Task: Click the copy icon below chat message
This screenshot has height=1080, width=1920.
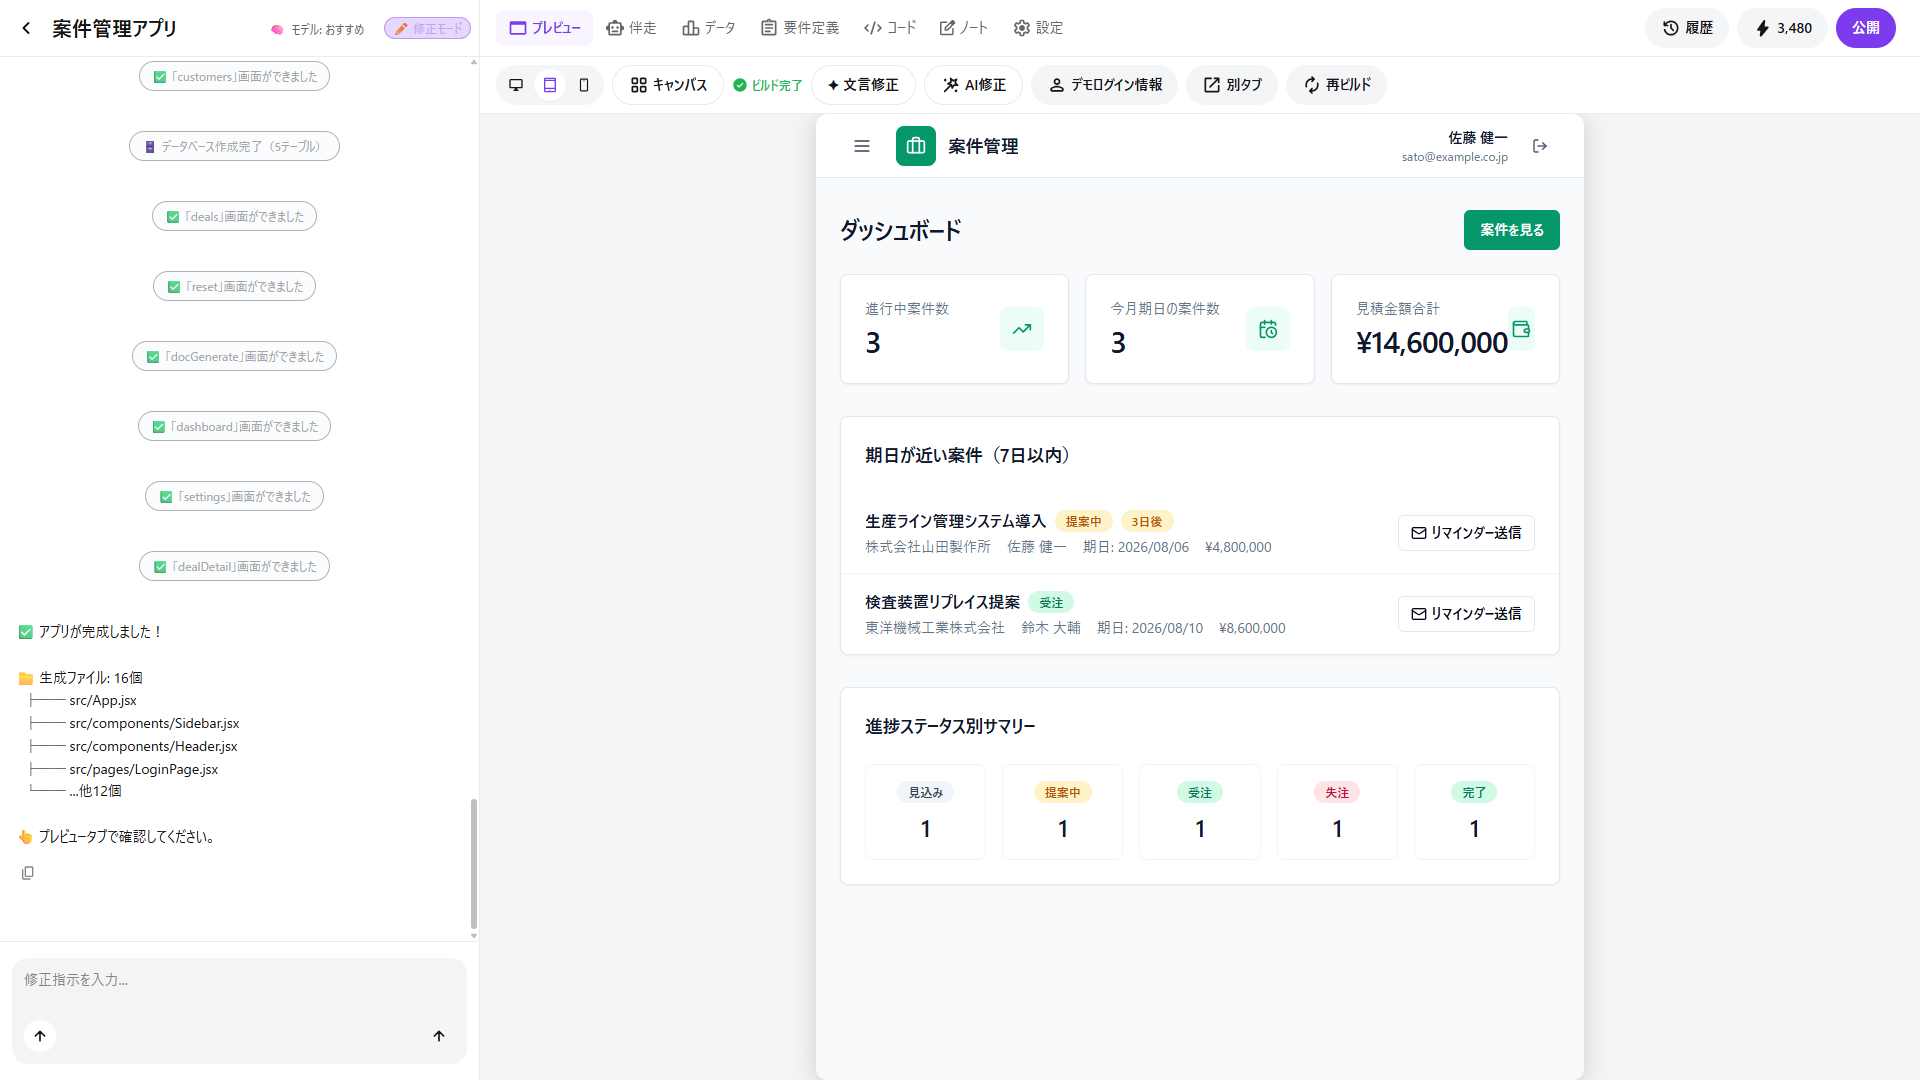Action: coord(28,873)
